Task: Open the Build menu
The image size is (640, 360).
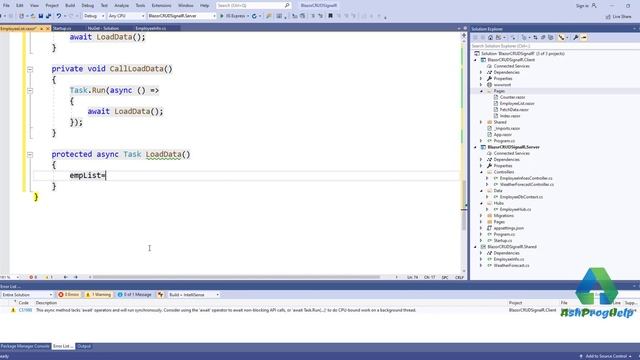Action: point(70,6)
